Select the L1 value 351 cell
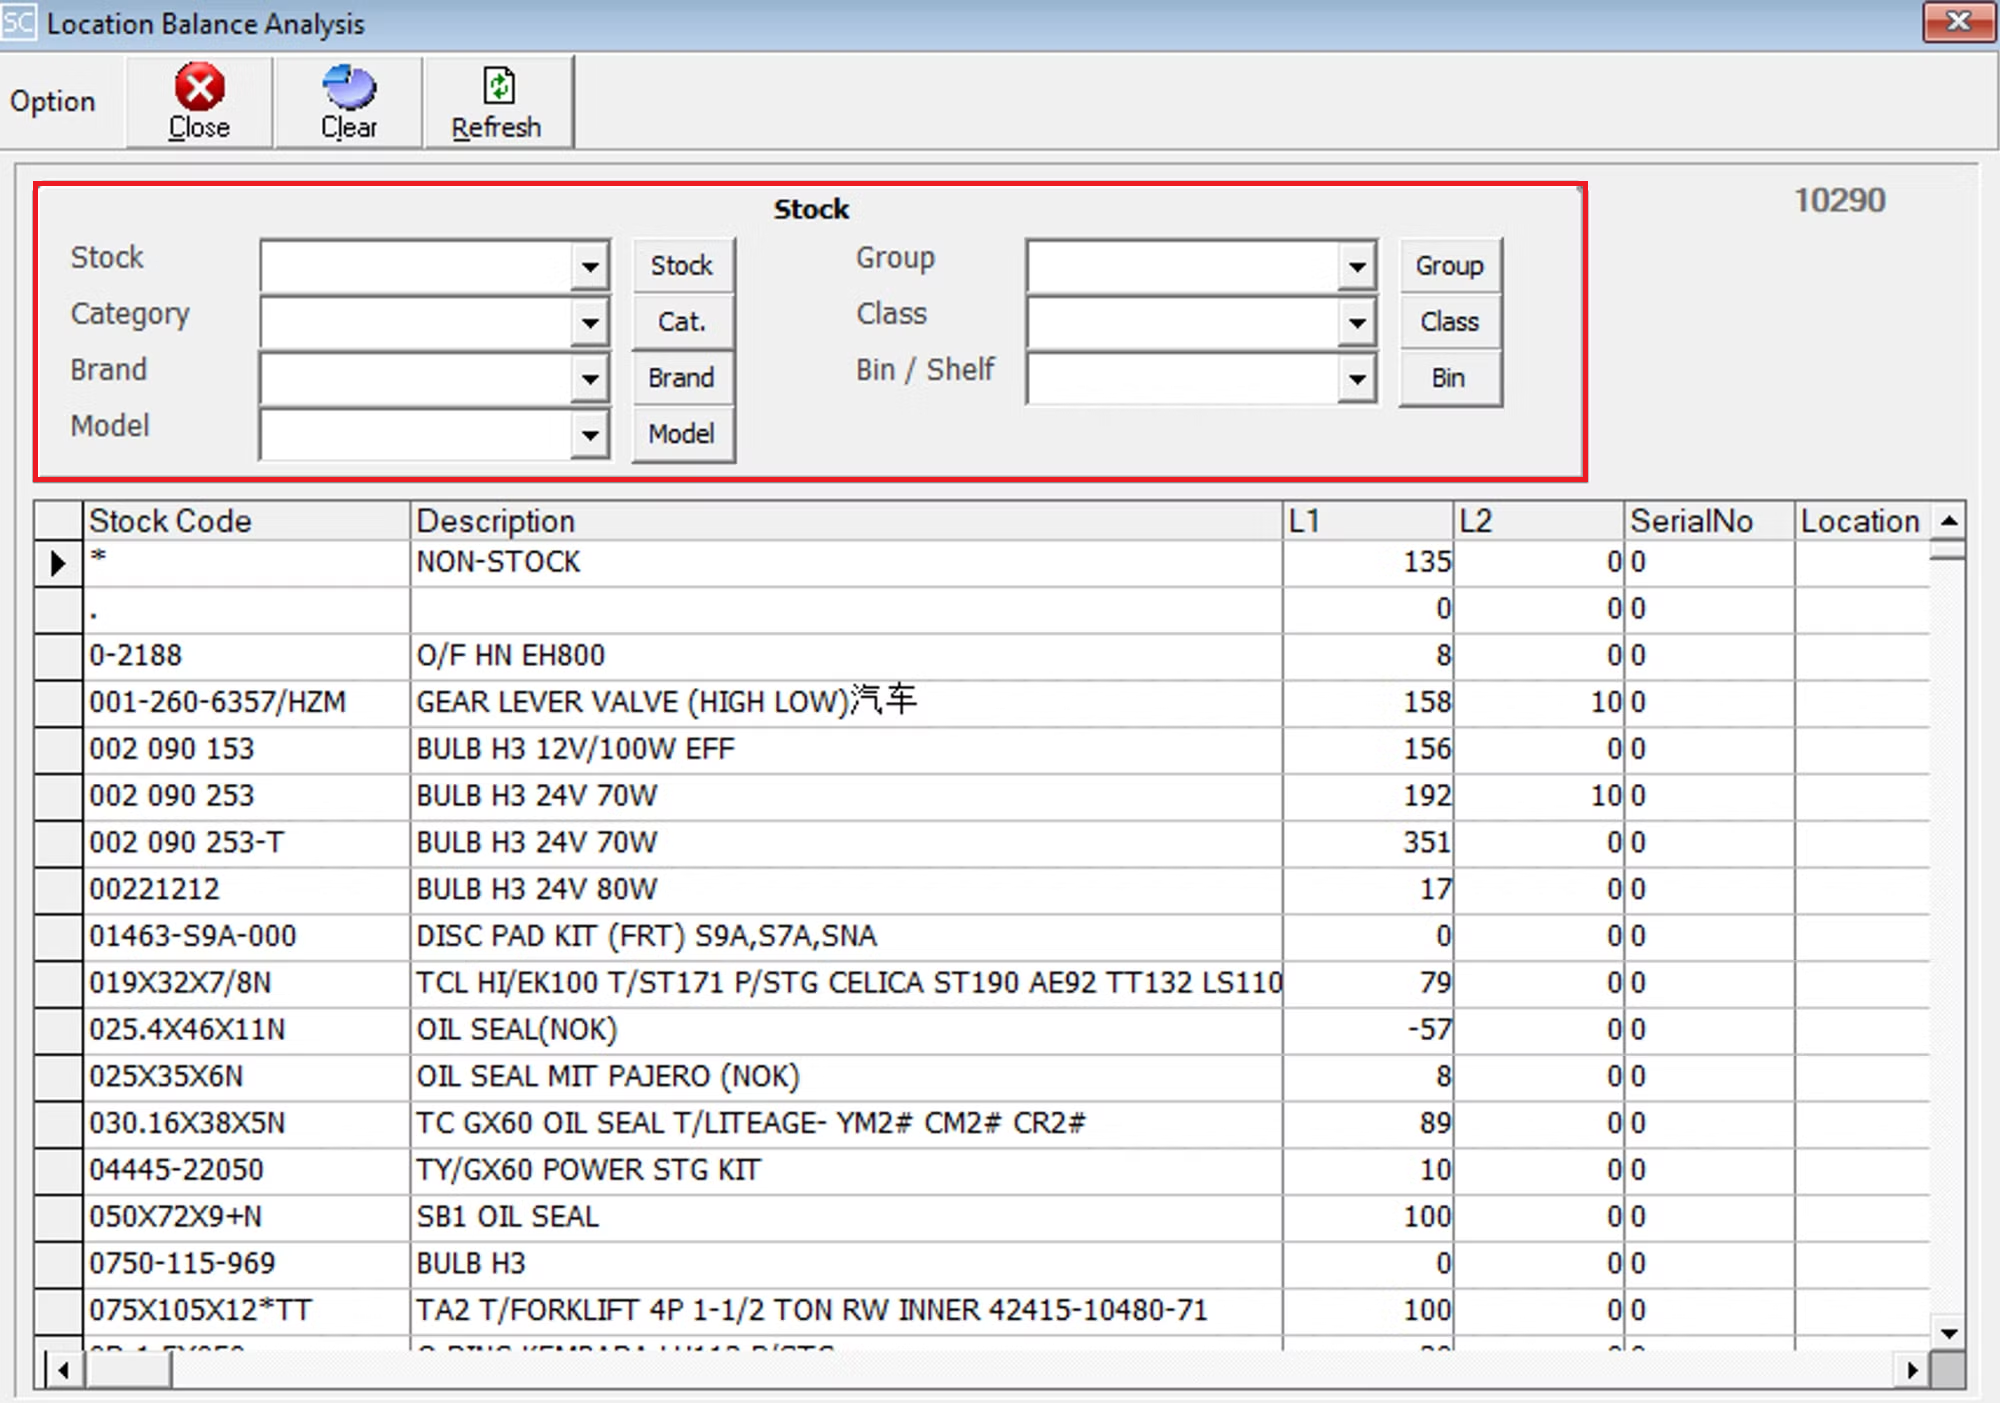Image resolution: width=2000 pixels, height=1403 pixels. tap(1368, 843)
